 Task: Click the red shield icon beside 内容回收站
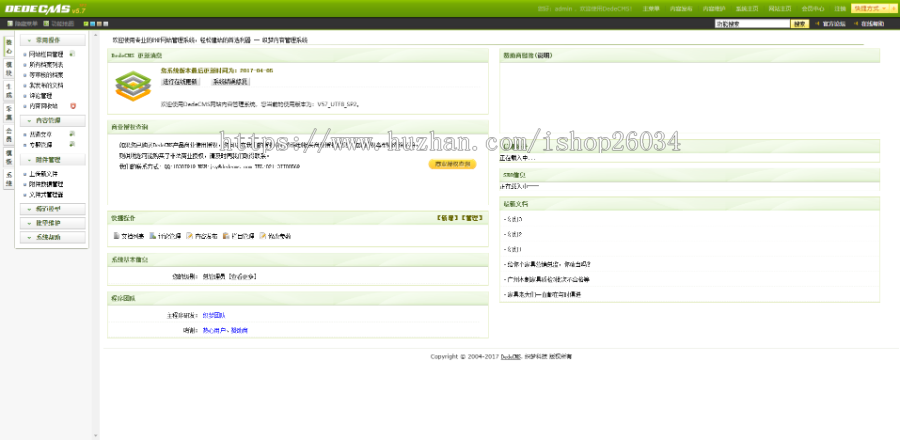coord(73,106)
